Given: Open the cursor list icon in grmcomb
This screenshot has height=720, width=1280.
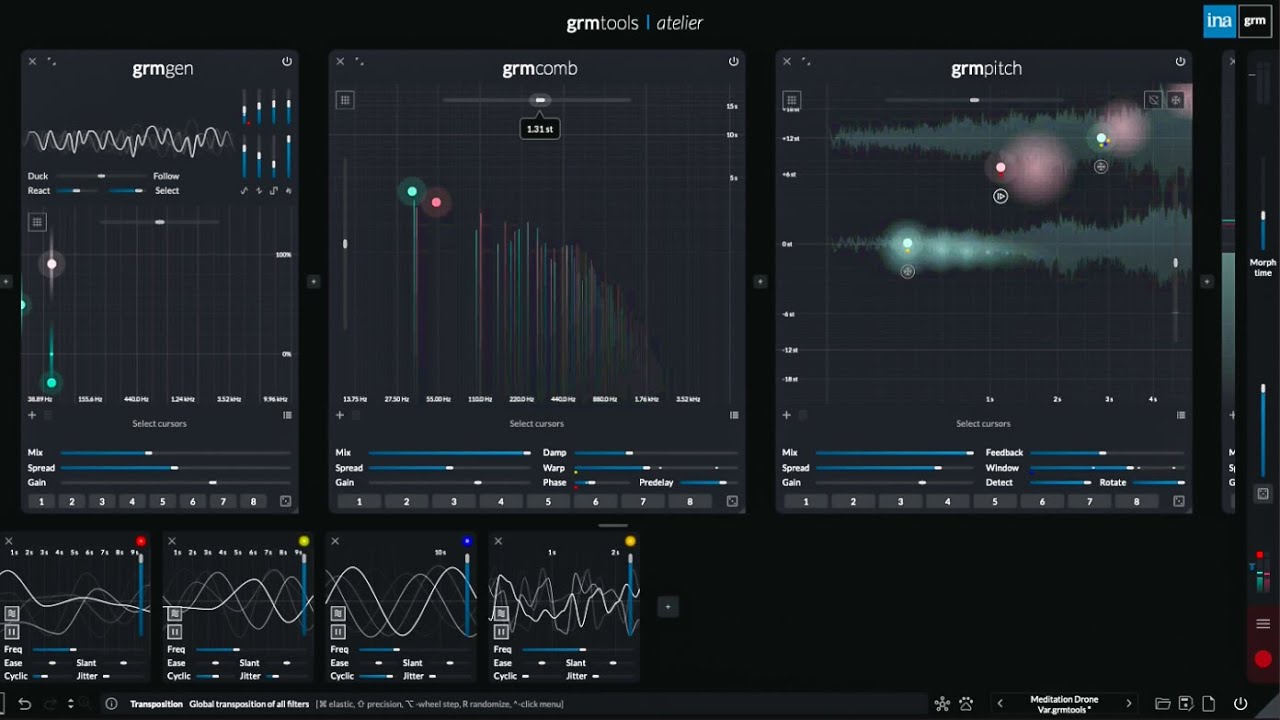Looking at the screenshot, I should [x=734, y=415].
